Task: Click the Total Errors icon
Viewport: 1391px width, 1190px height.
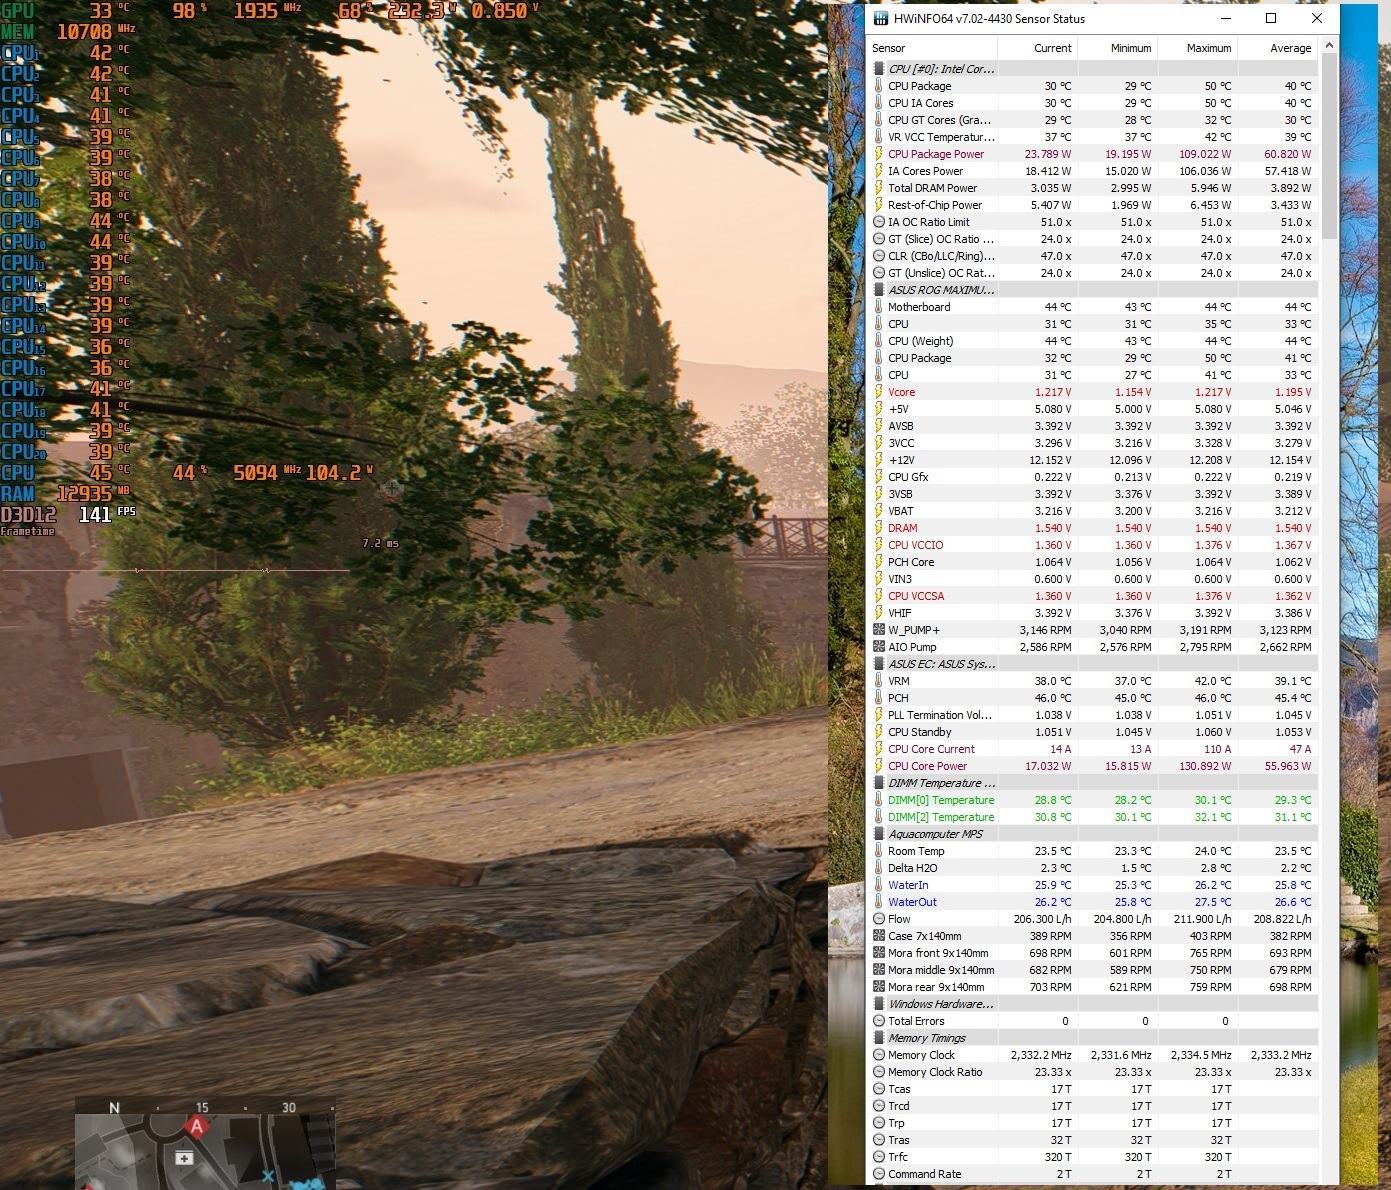Action: pos(879,1021)
